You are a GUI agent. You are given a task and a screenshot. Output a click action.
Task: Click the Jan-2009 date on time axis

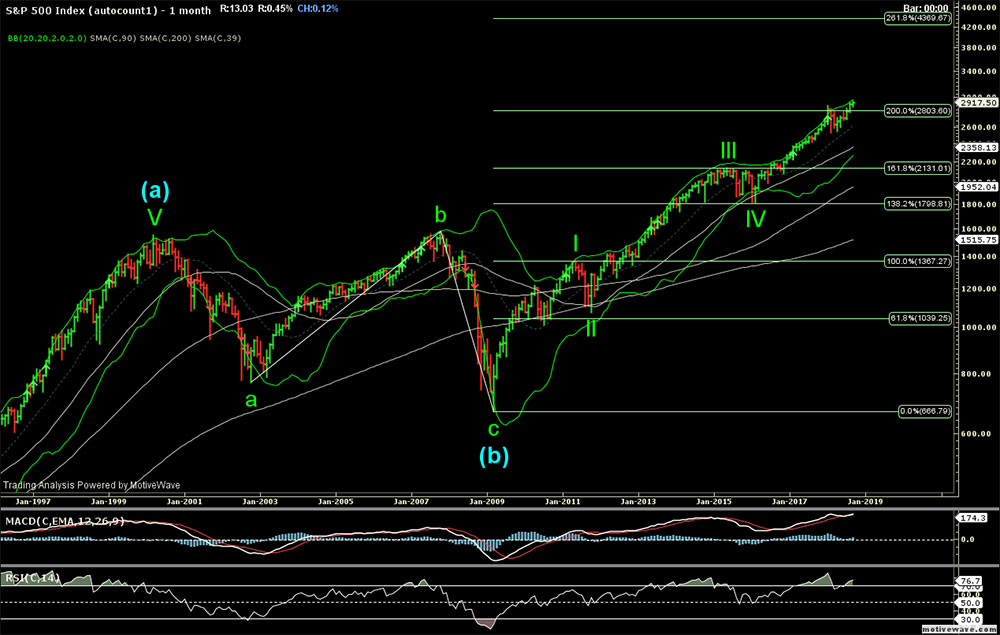[x=487, y=500]
